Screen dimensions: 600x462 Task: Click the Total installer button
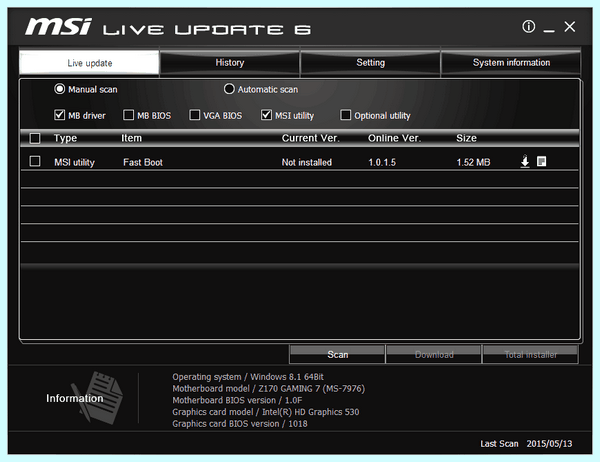coord(530,354)
